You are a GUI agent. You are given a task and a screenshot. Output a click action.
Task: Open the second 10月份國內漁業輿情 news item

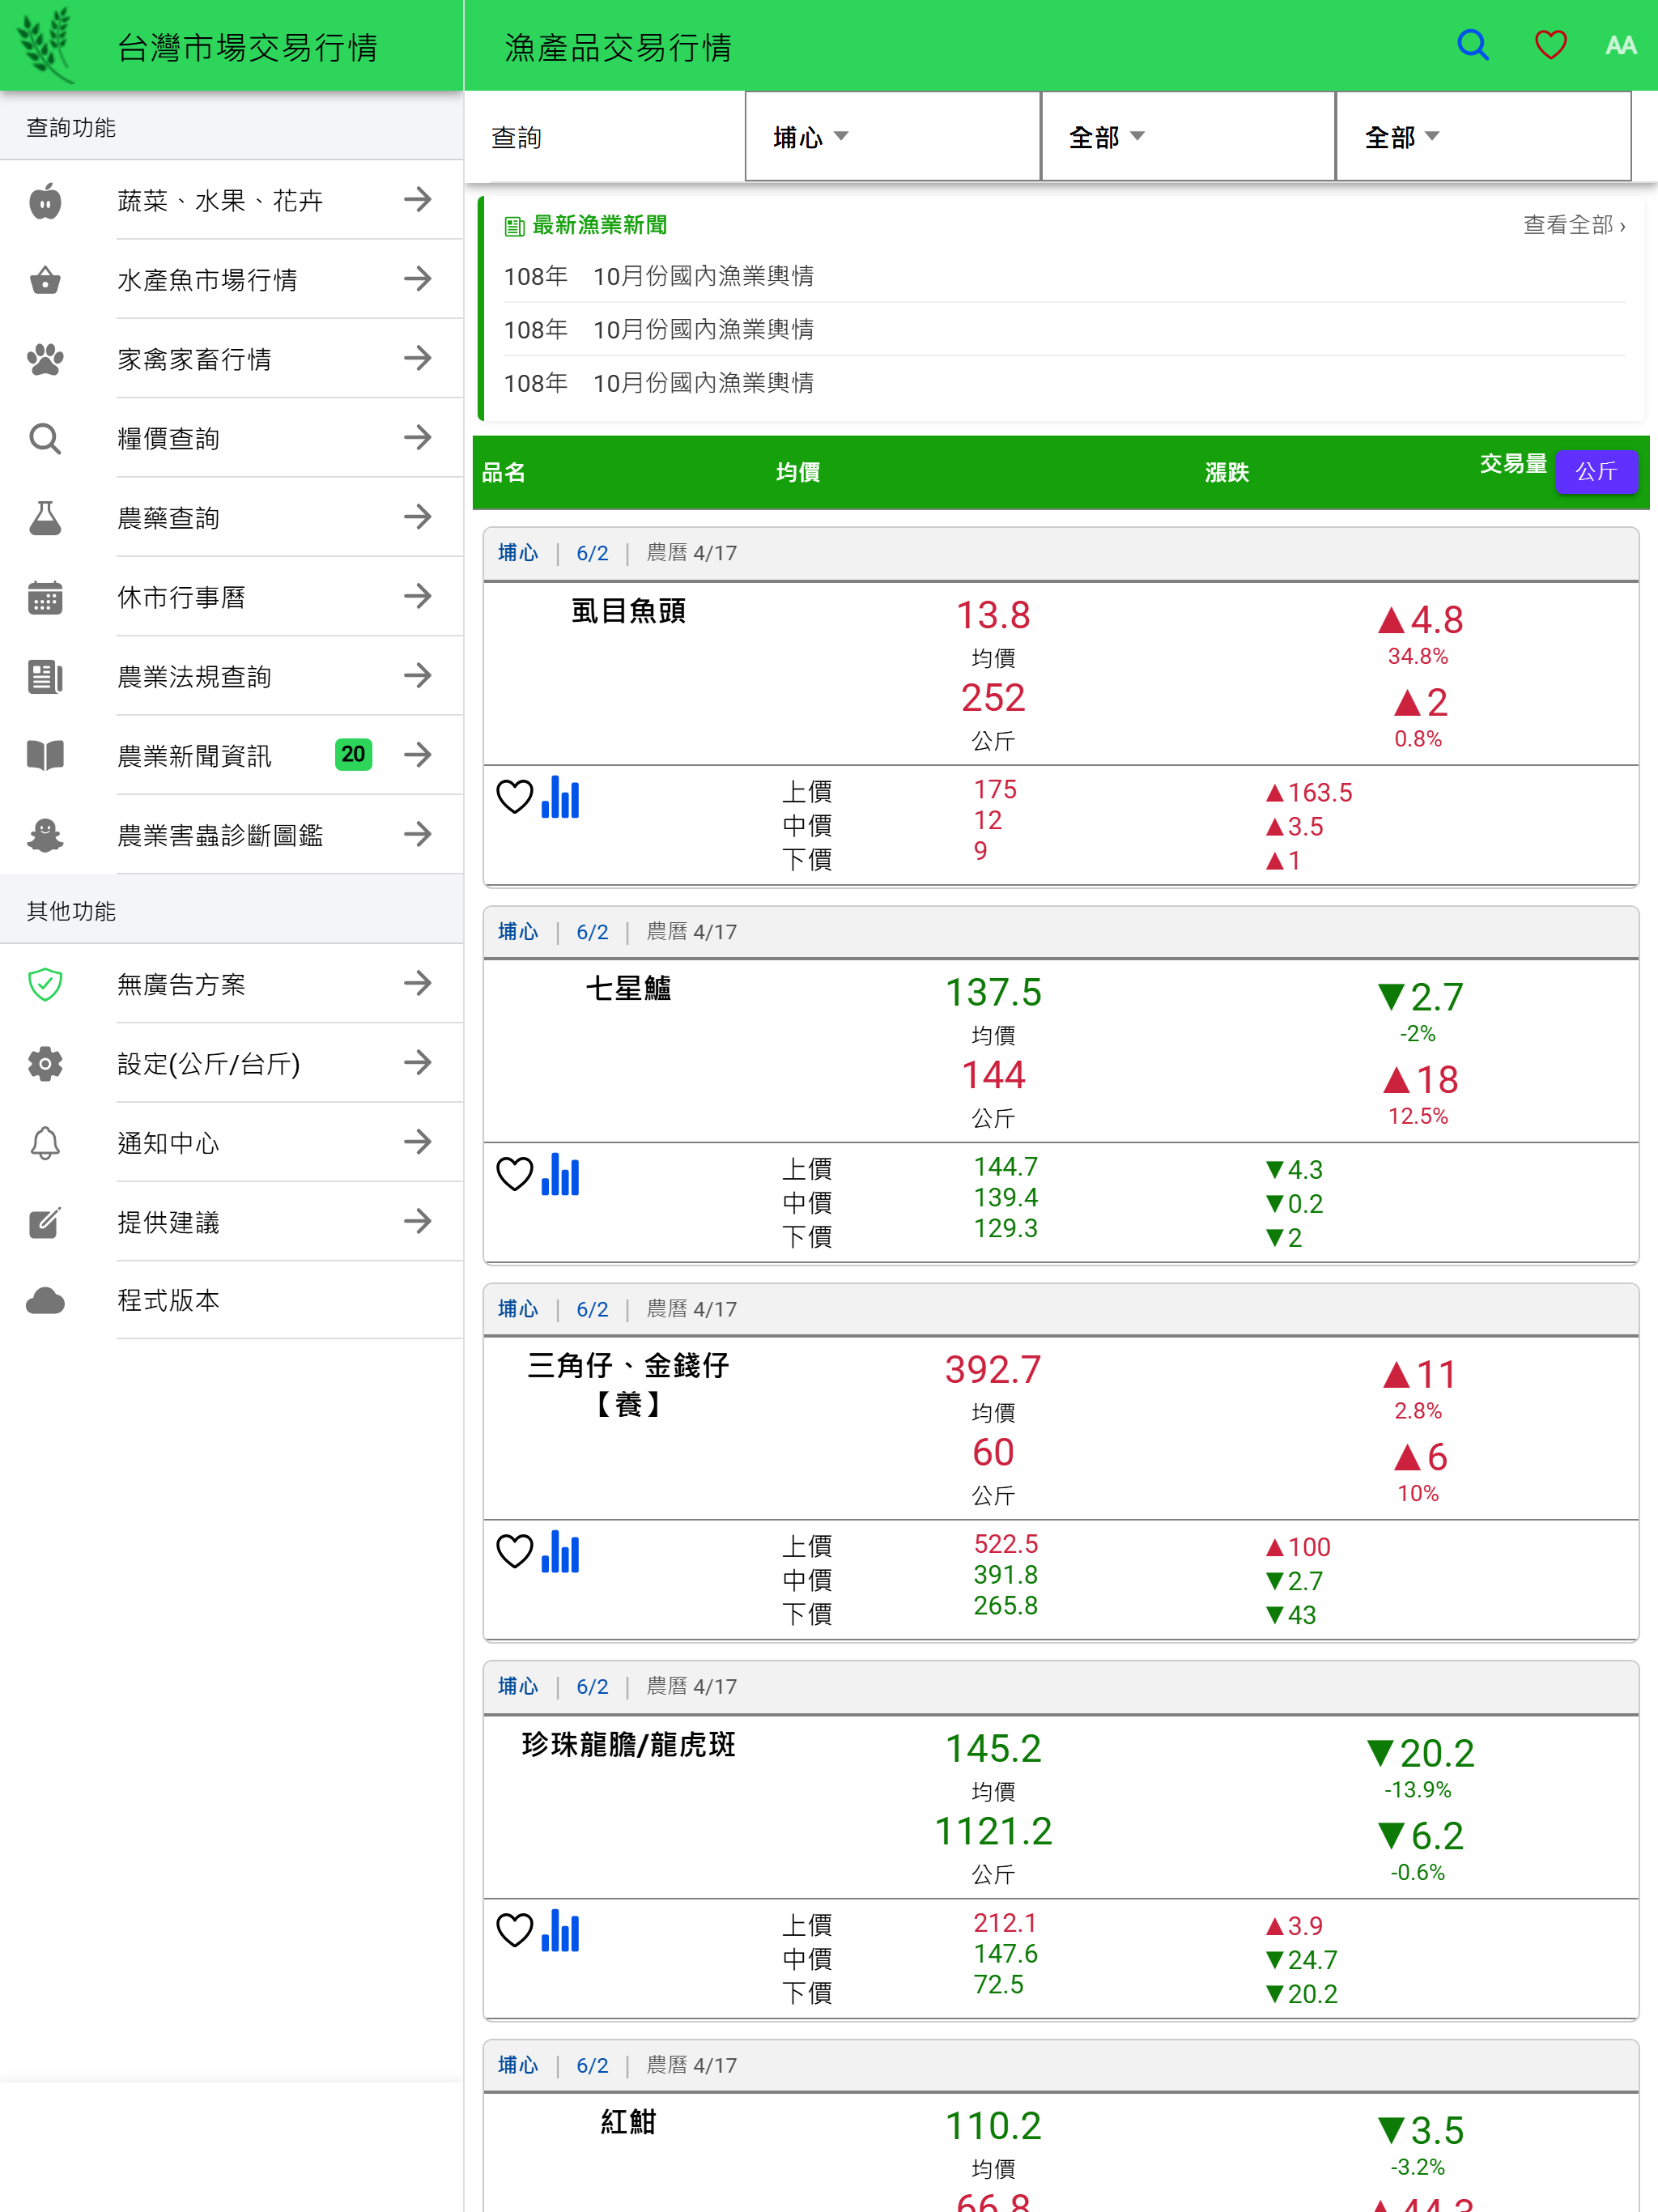coord(1064,329)
